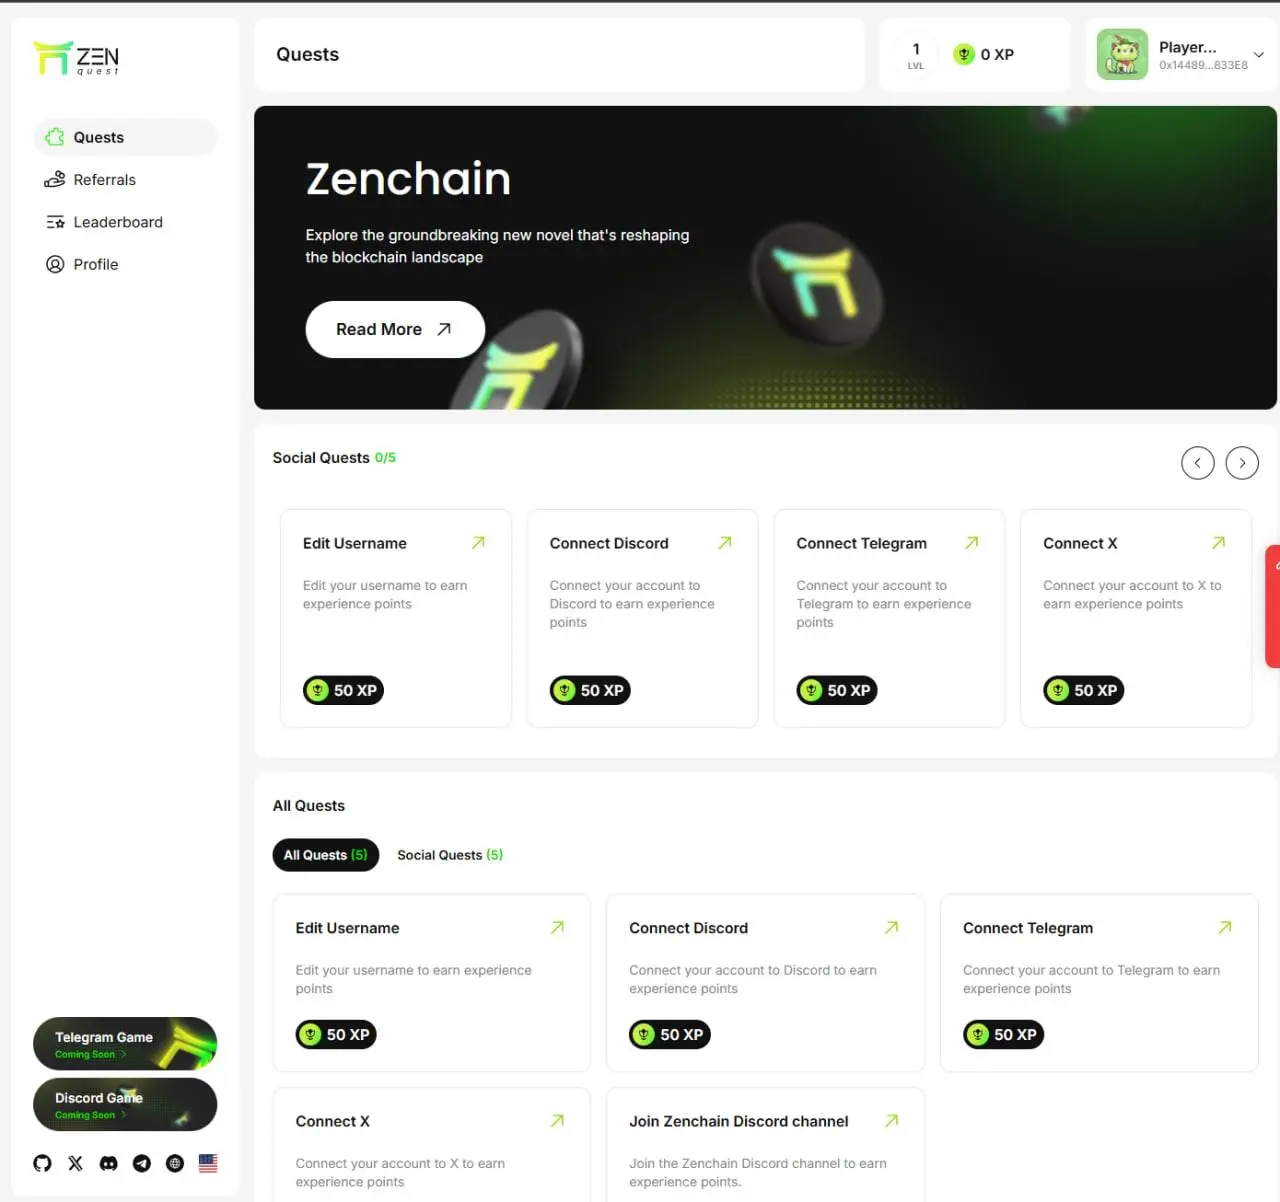This screenshot has width=1280, height=1202.
Task: Open Leaderboard in the sidebar
Action: tap(125, 222)
